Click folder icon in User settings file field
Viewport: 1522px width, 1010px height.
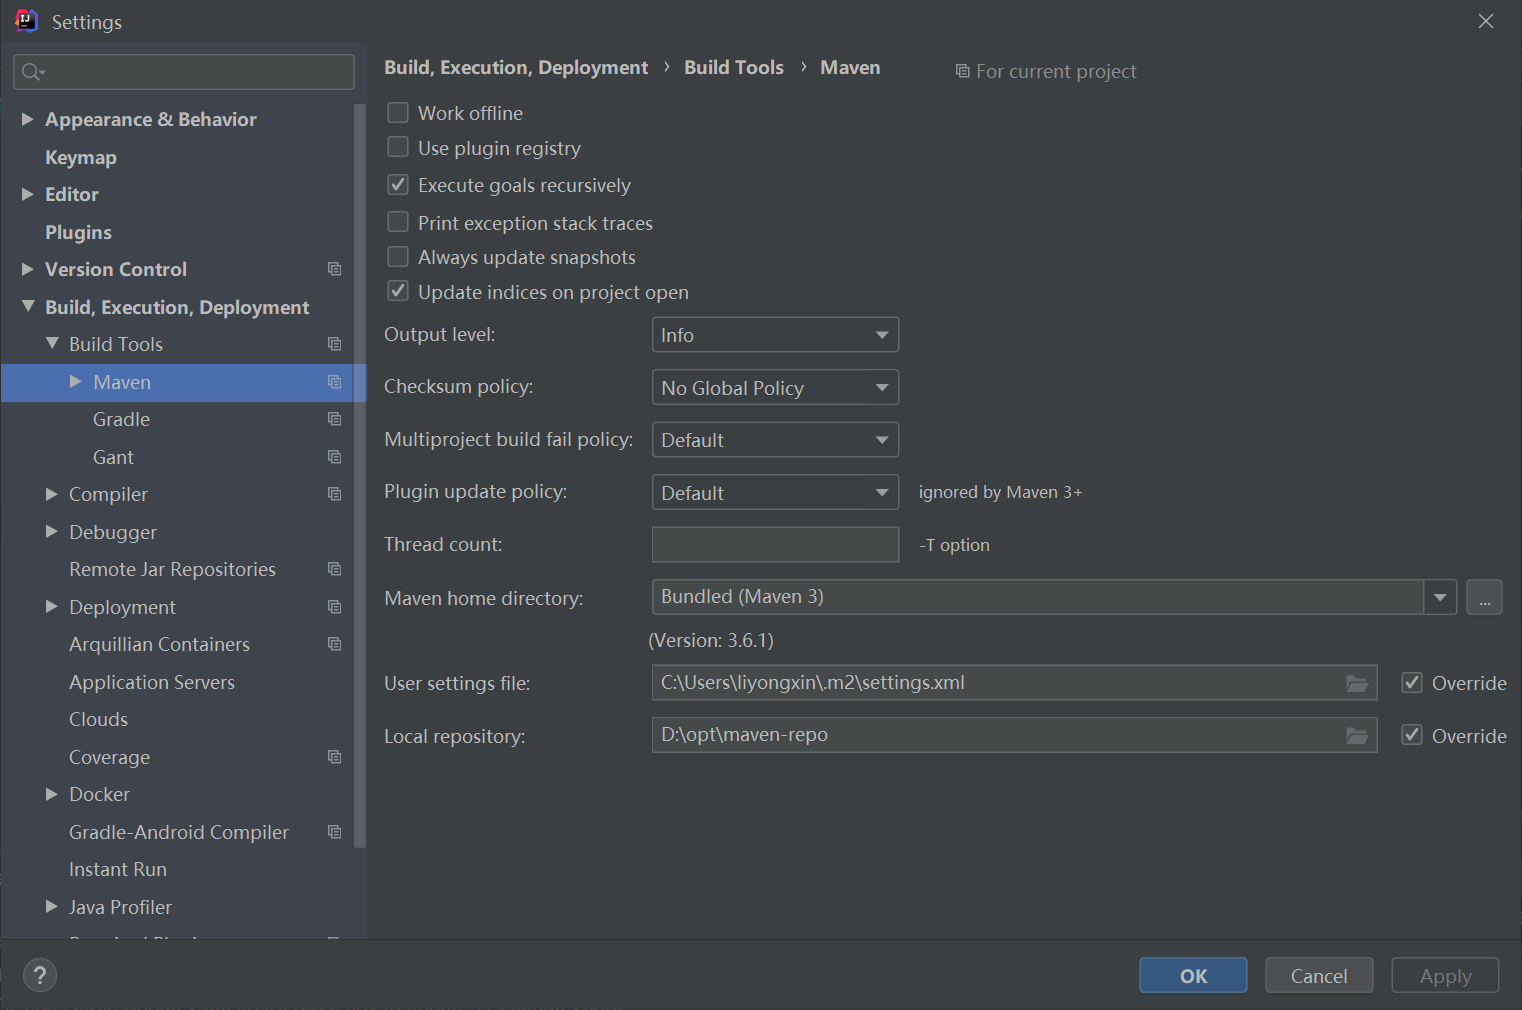click(1356, 683)
